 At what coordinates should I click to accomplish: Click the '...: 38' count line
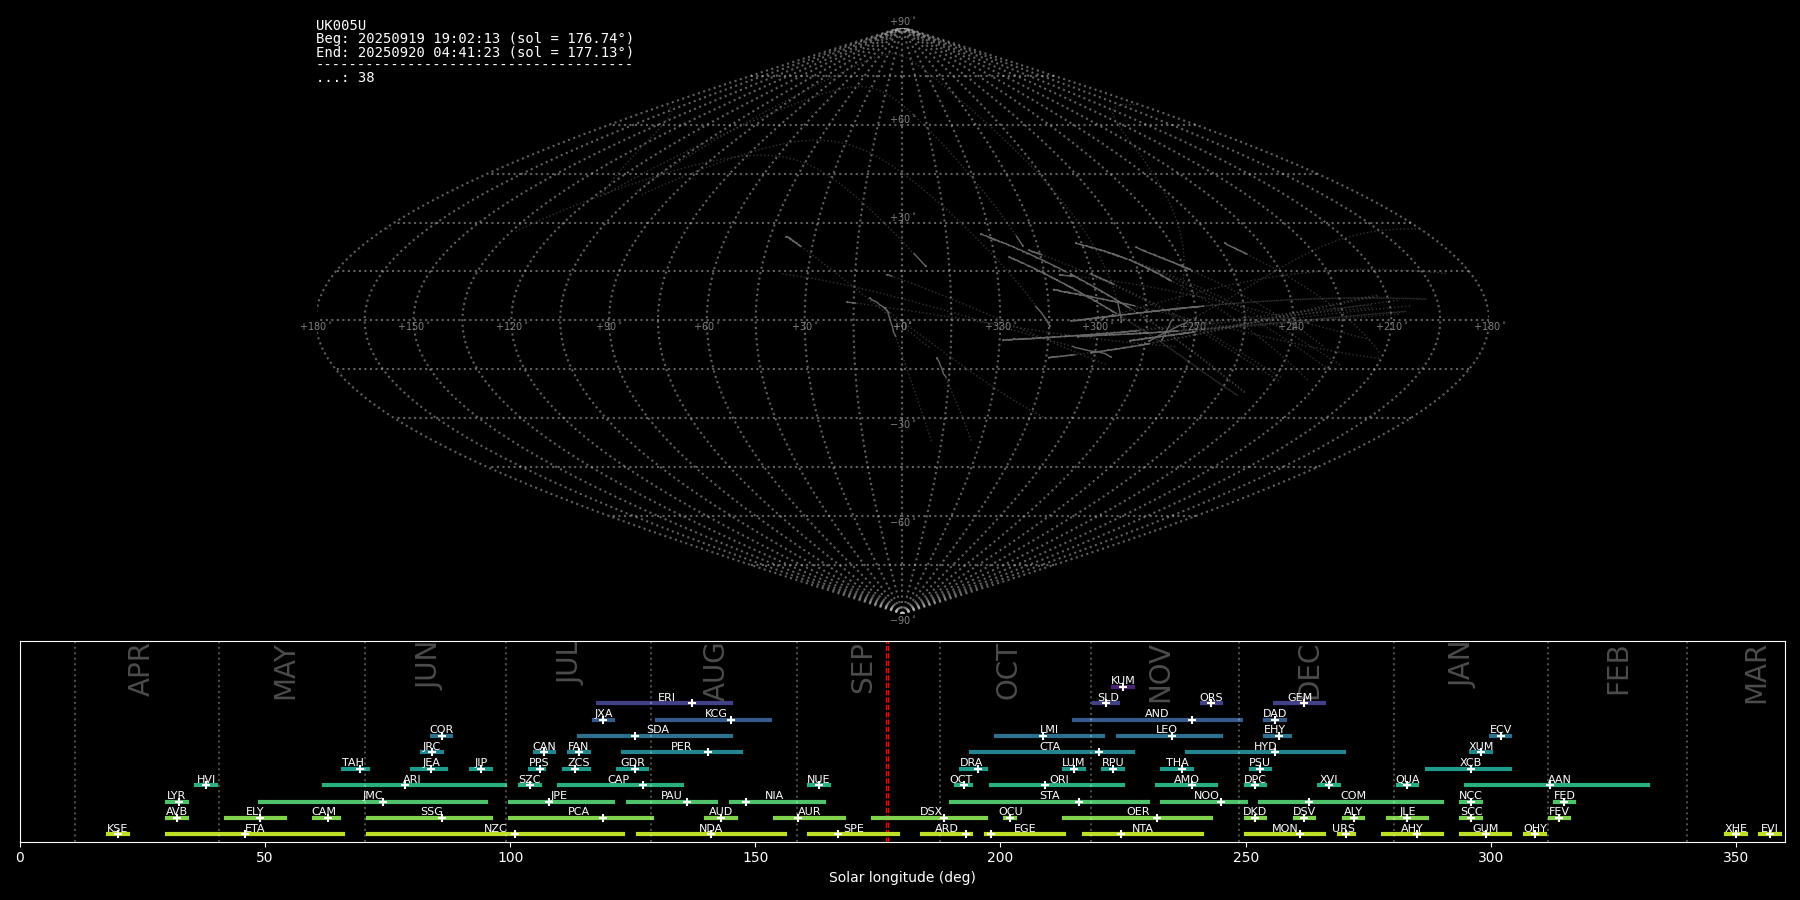point(345,78)
